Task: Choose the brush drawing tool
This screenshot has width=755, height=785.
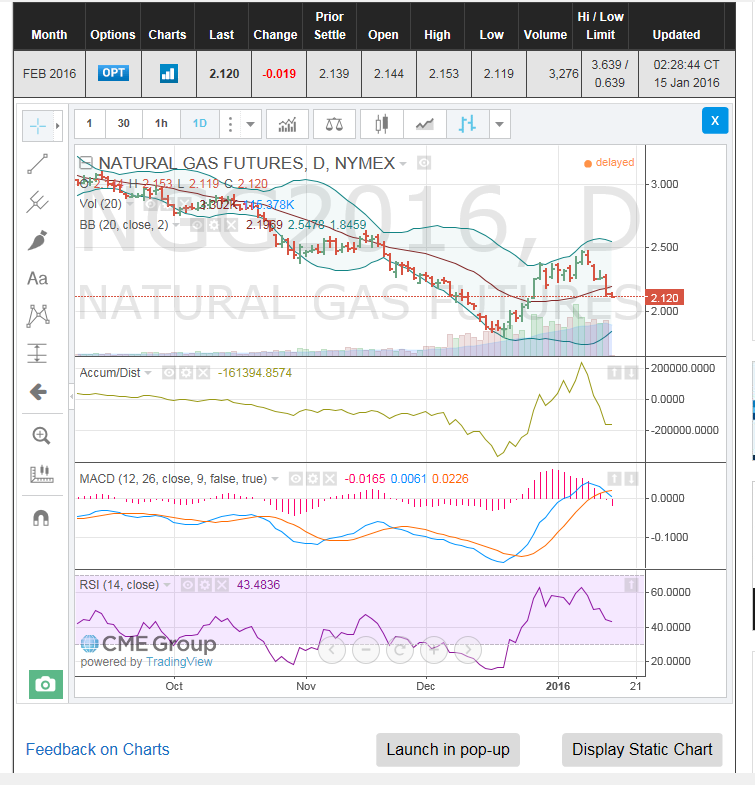Action: [38, 240]
